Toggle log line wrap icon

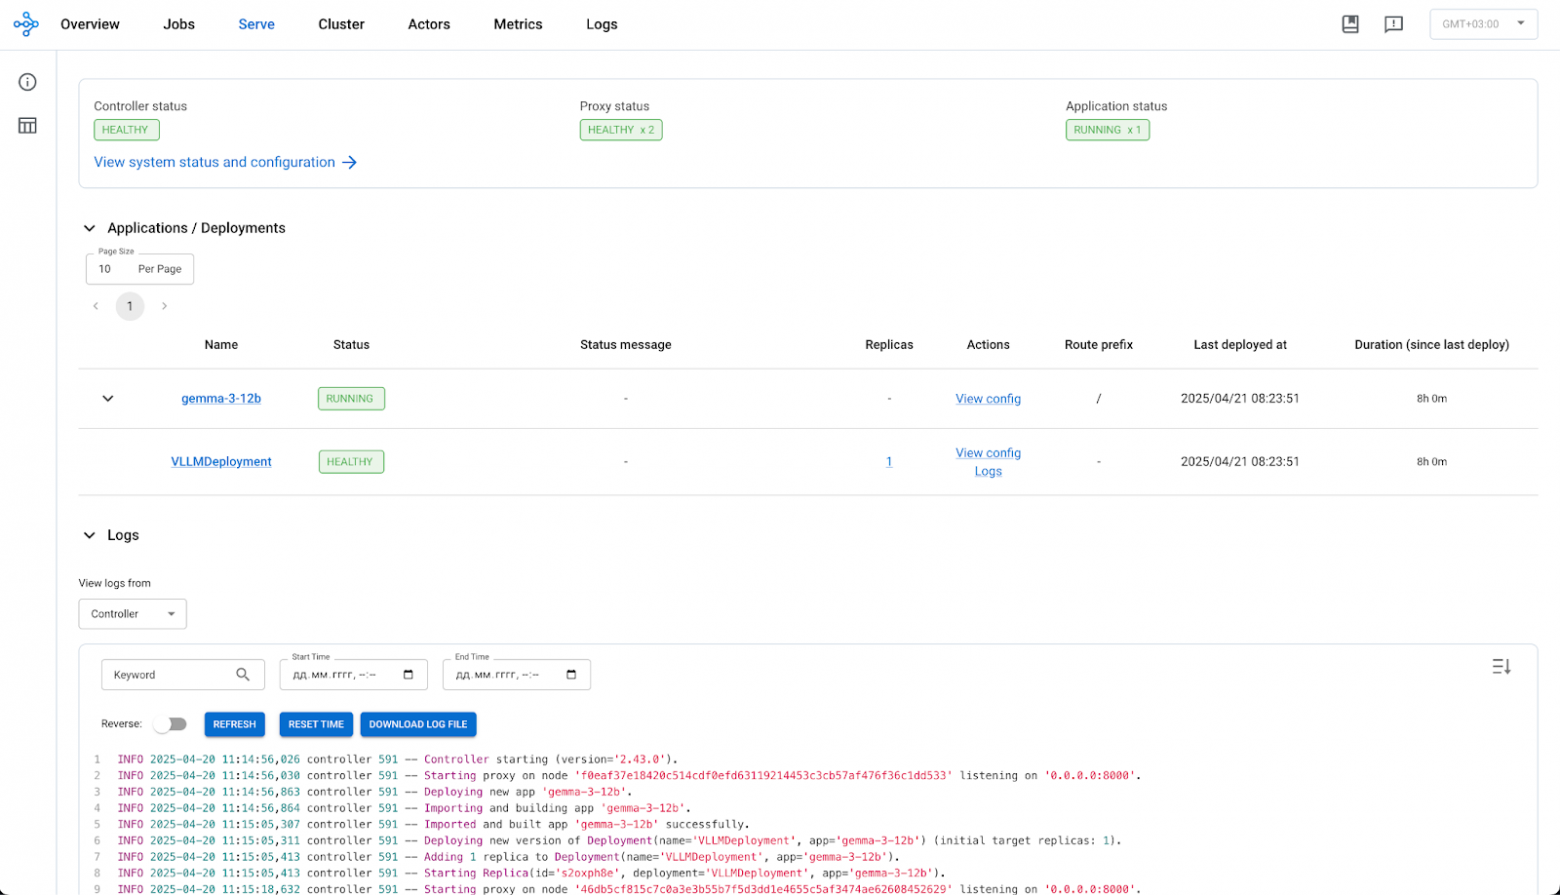(1501, 667)
